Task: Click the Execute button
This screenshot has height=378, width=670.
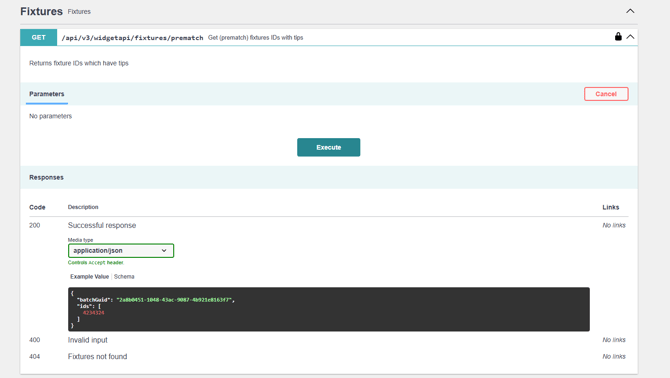Action: point(329,147)
